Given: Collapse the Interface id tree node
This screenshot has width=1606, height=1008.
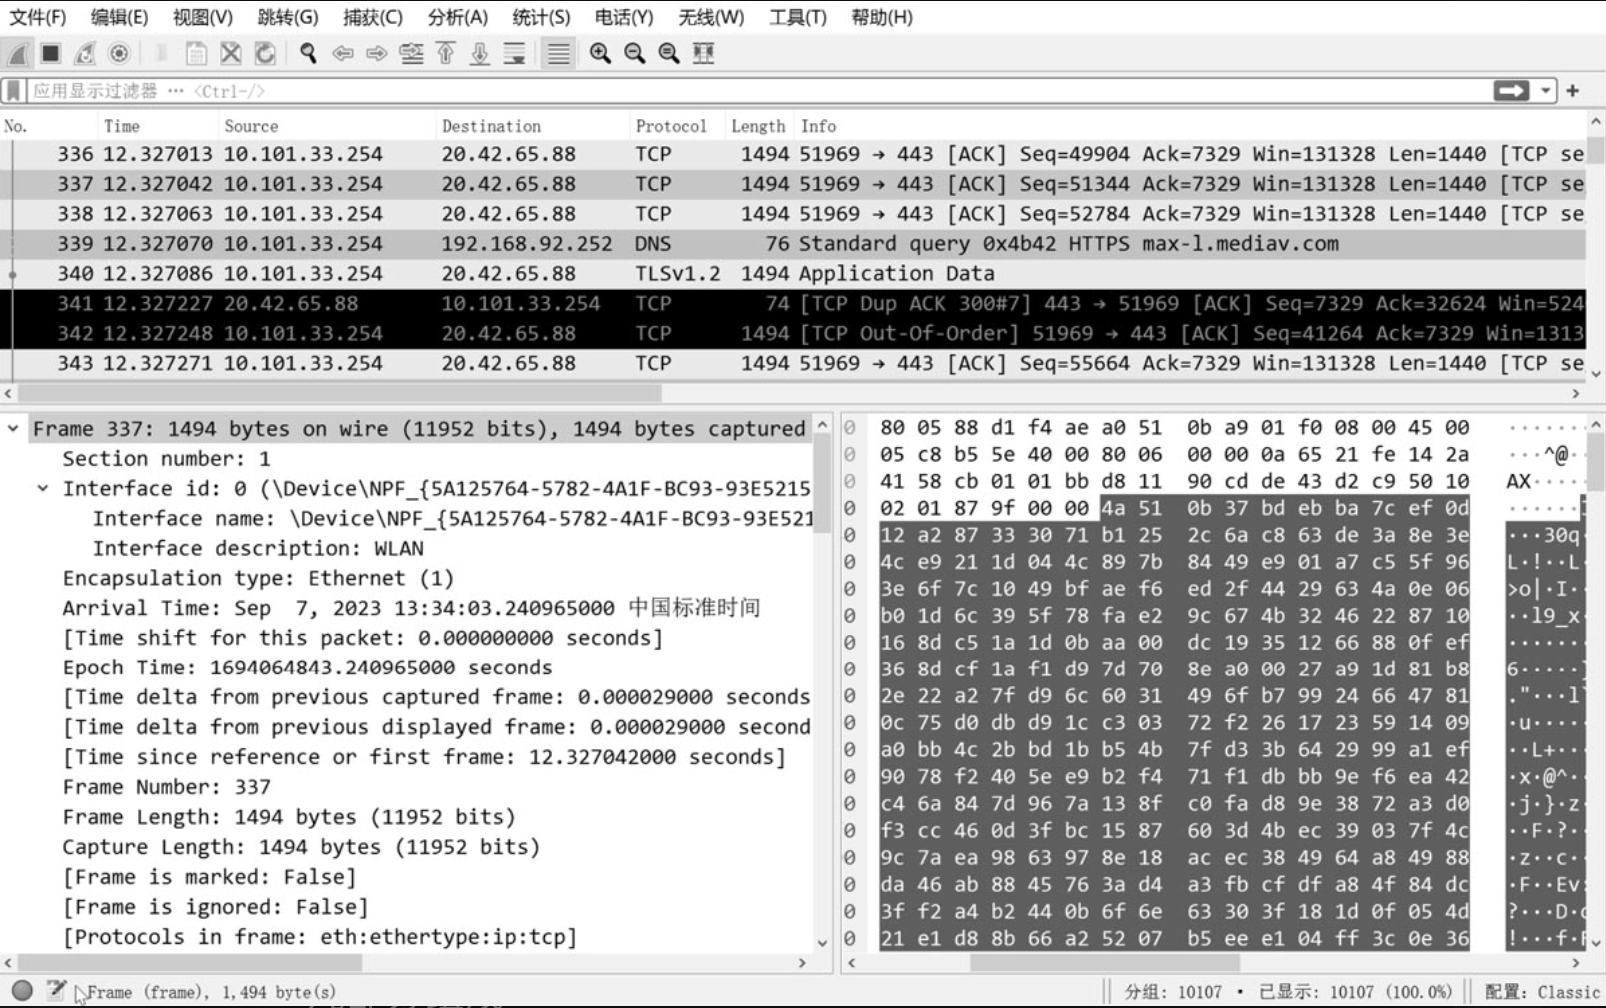Looking at the screenshot, I should [x=43, y=489].
